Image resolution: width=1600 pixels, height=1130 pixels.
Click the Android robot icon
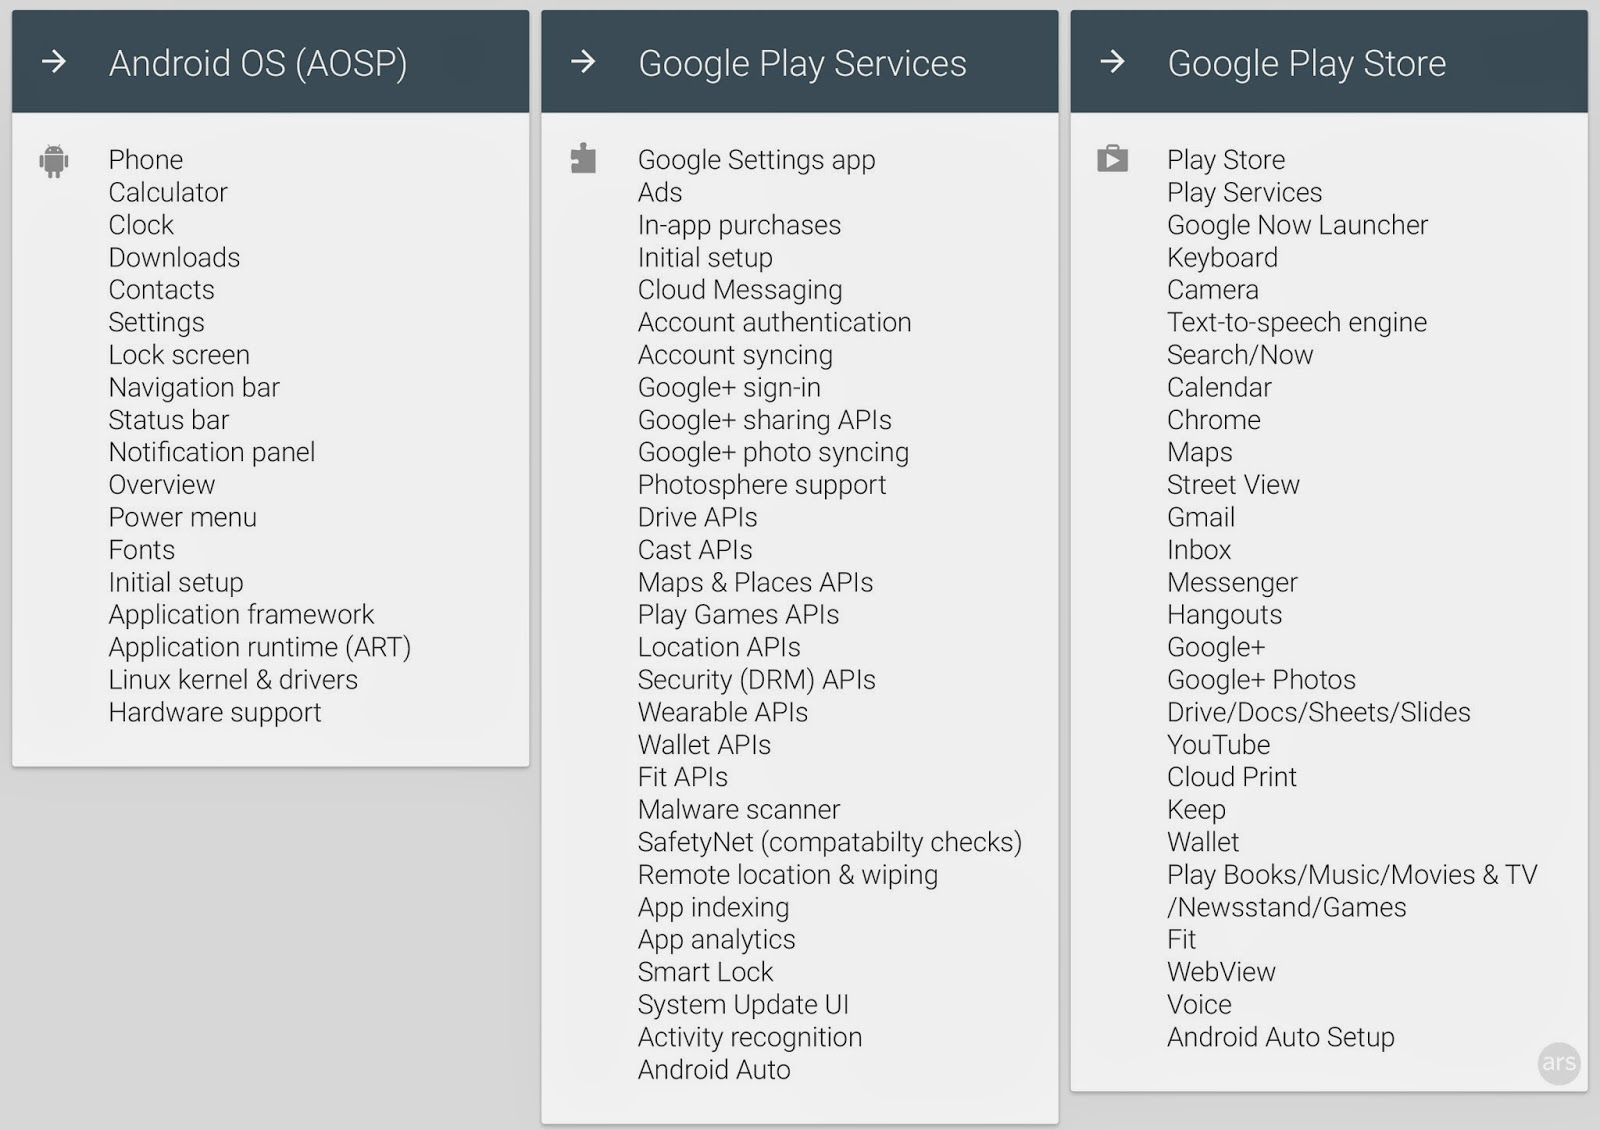point(55,160)
